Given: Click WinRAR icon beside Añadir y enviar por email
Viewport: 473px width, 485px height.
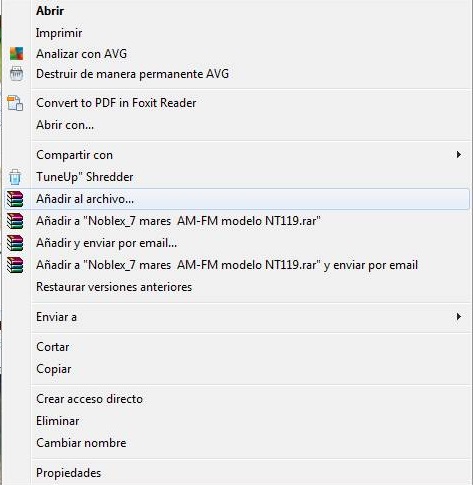Looking at the screenshot, I should coord(15,243).
